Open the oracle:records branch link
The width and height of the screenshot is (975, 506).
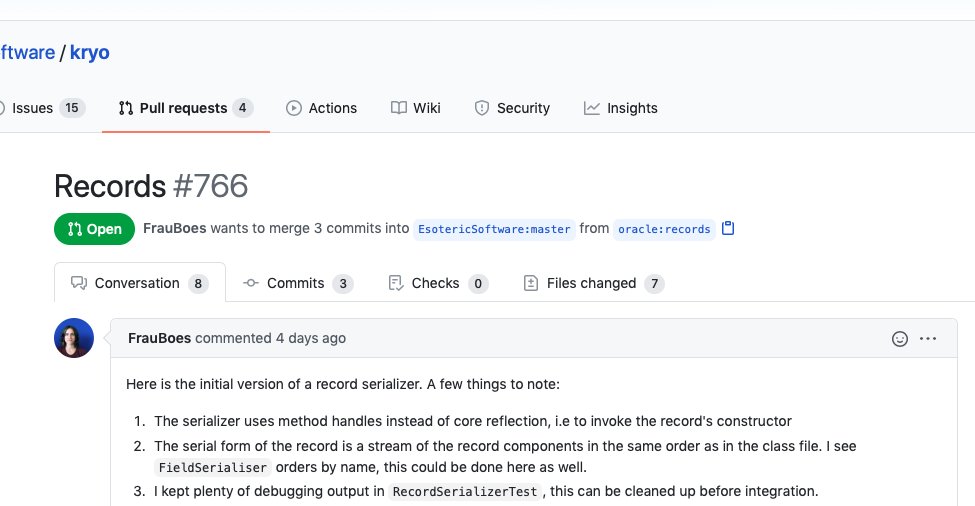click(664, 229)
